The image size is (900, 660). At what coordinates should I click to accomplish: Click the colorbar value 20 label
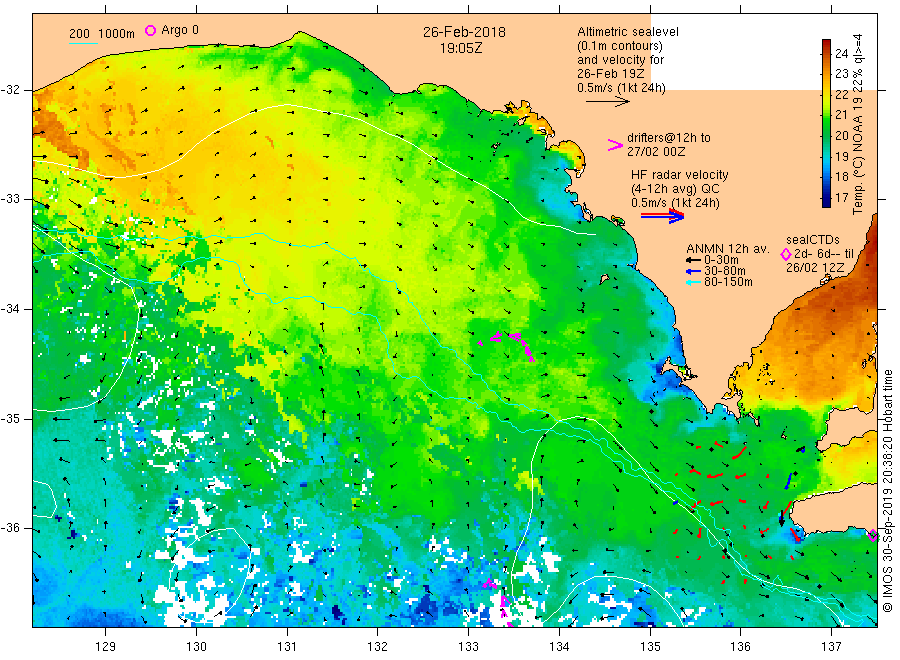841,135
